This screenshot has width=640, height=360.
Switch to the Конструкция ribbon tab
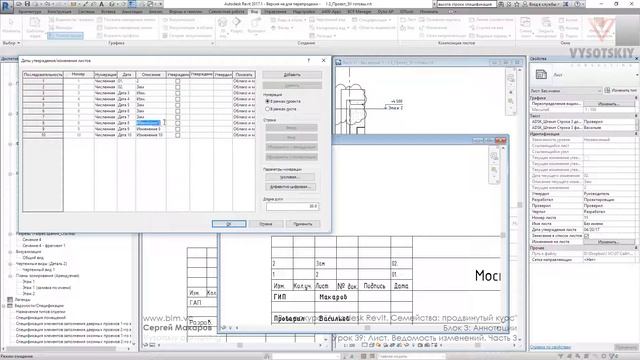point(60,12)
